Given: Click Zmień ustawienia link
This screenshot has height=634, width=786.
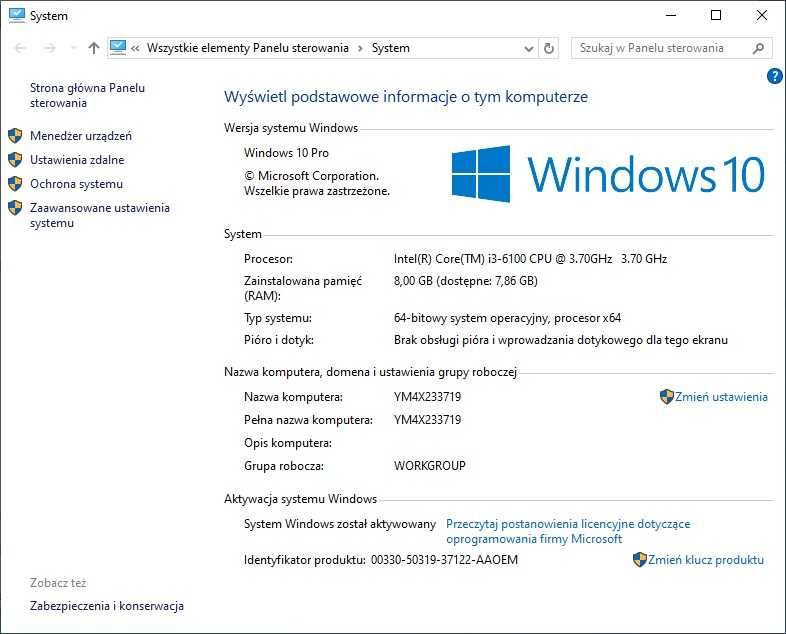Looking at the screenshot, I should click(x=721, y=397).
